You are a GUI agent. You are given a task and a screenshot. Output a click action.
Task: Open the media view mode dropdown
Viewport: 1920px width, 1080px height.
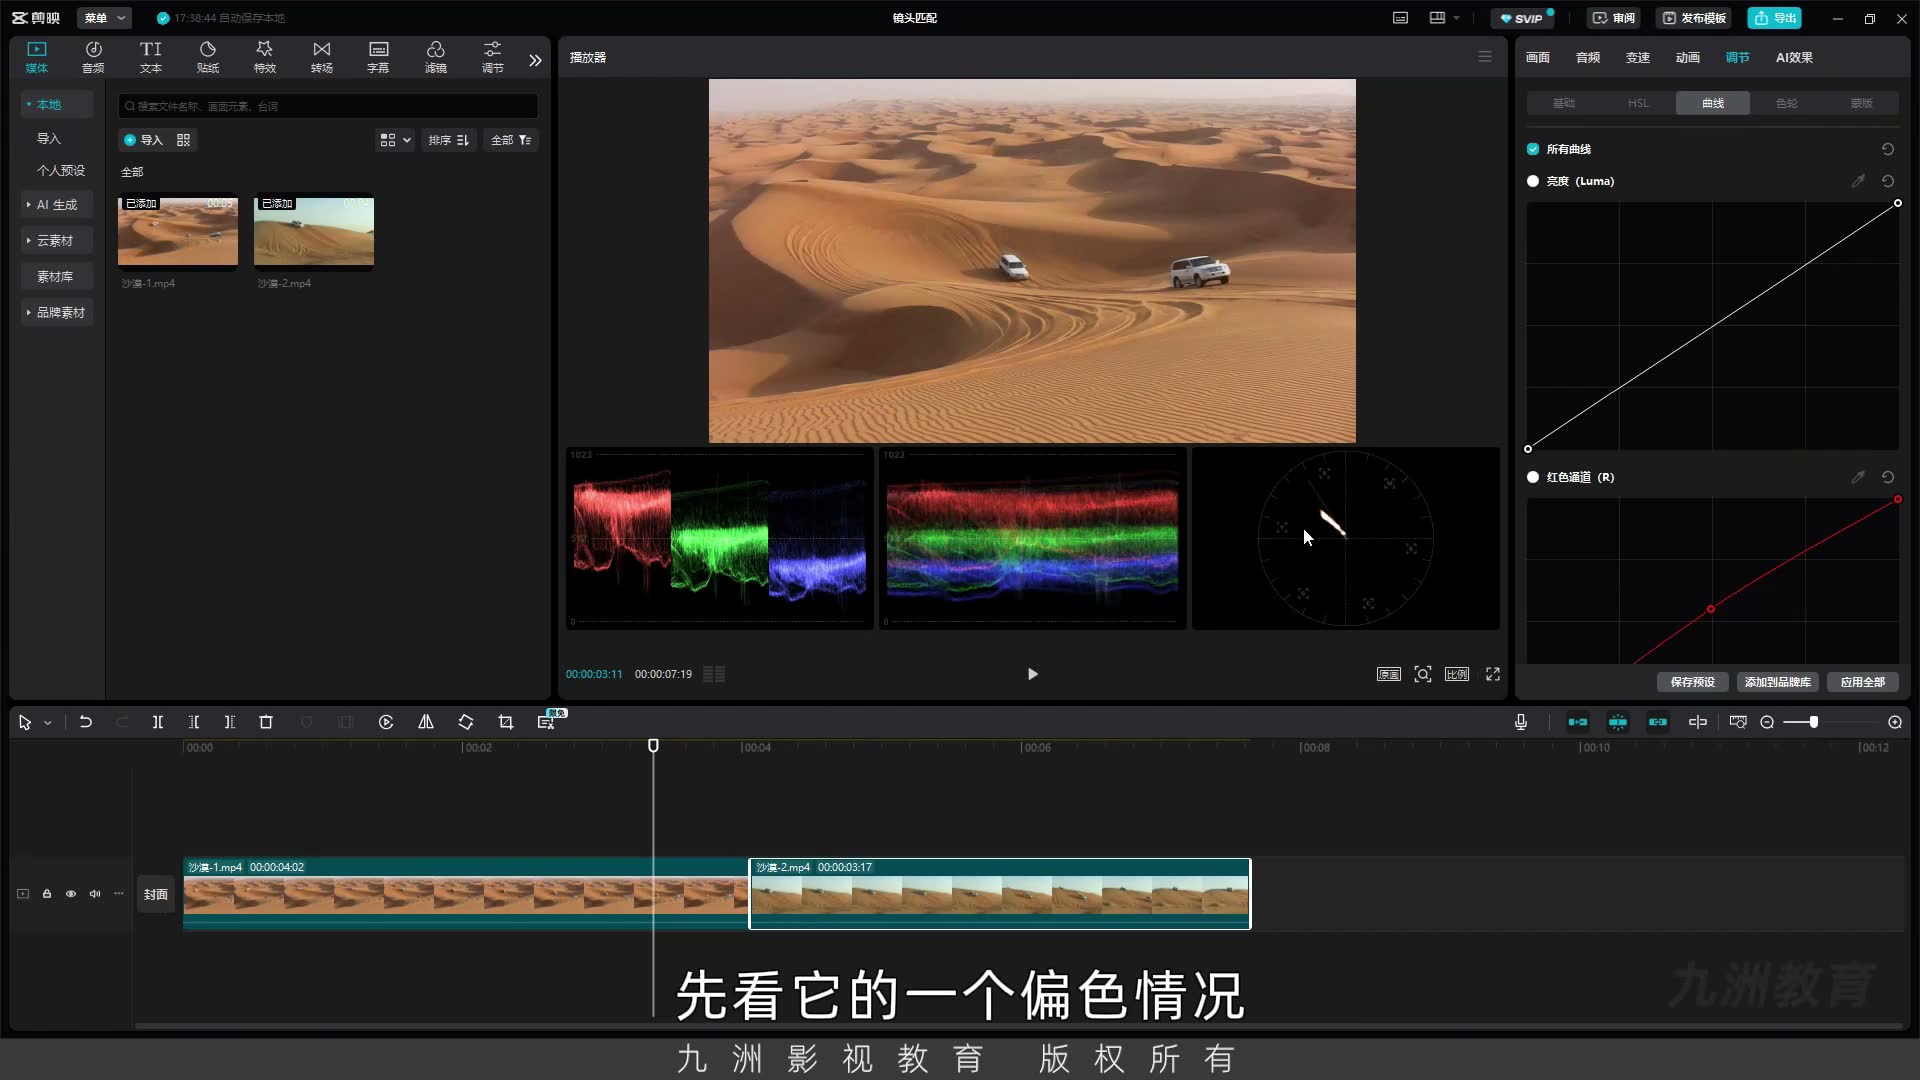[395, 140]
